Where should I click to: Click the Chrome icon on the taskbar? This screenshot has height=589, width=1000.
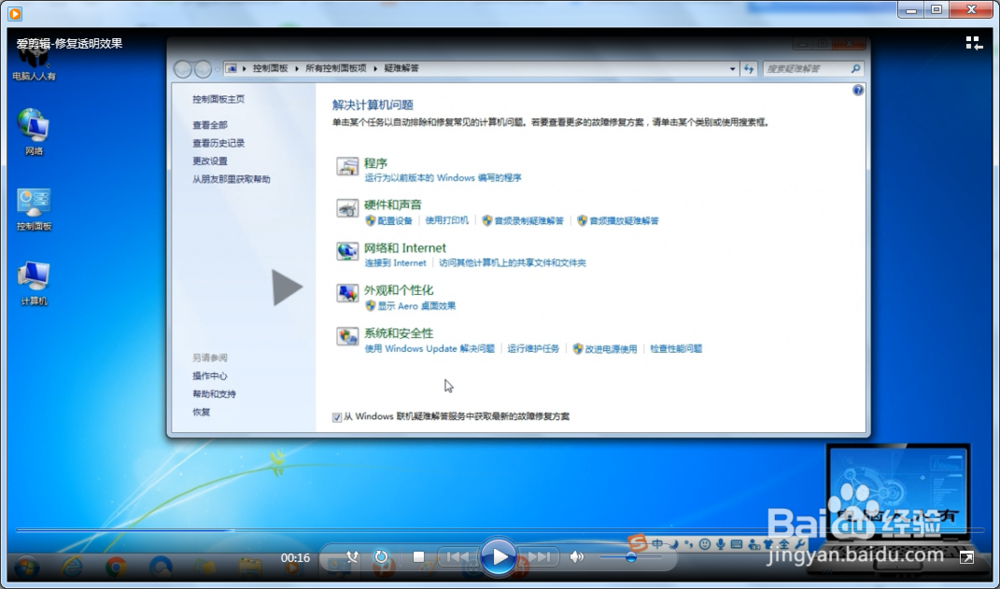(115, 566)
